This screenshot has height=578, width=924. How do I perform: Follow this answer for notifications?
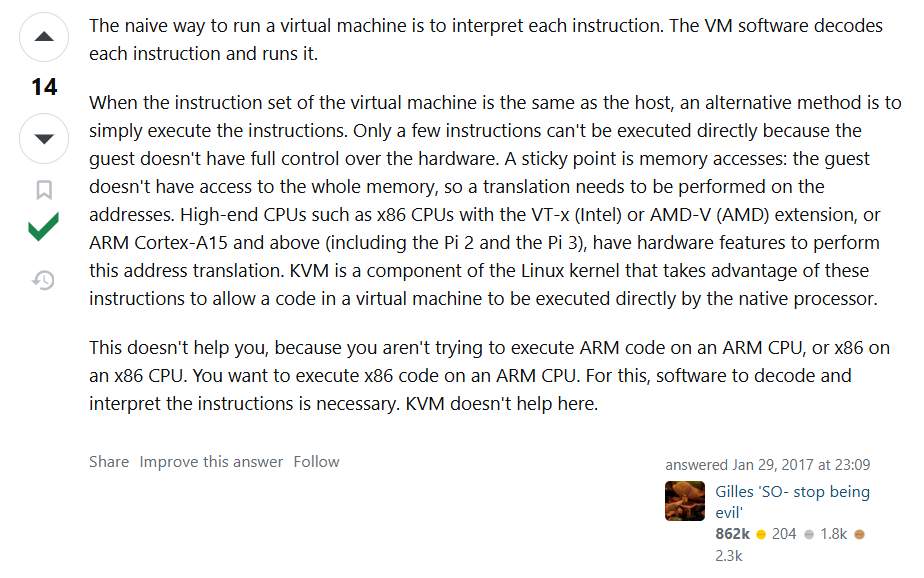(x=316, y=461)
